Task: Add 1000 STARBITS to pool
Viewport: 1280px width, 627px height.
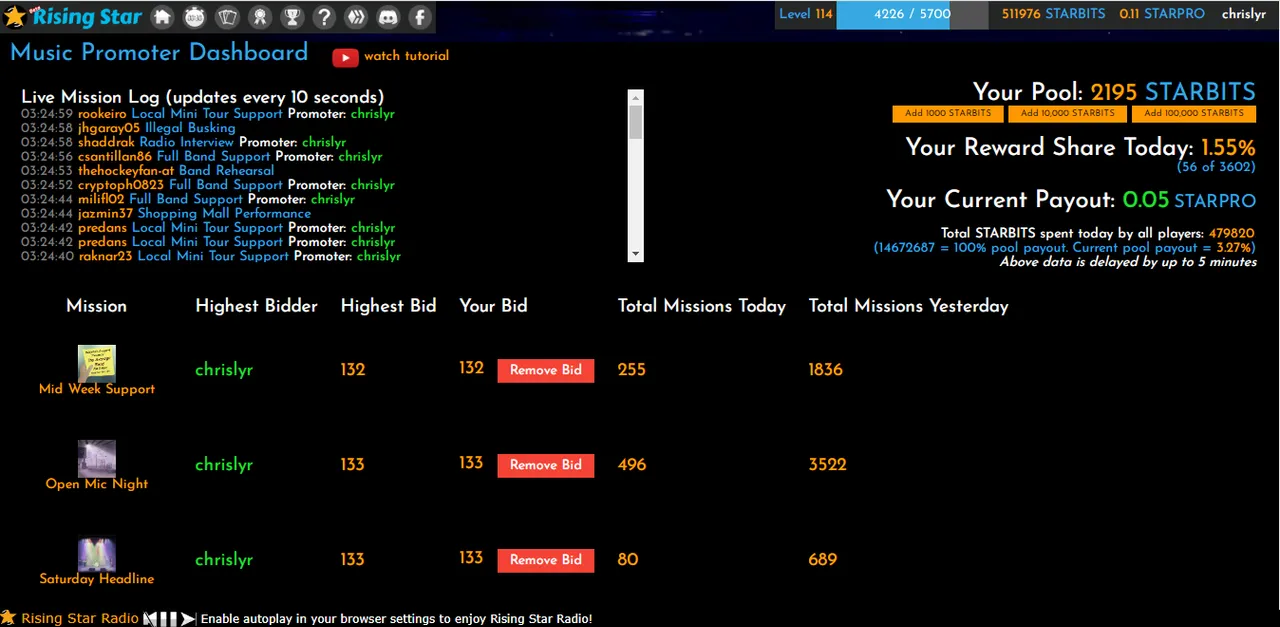Action: [948, 114]
